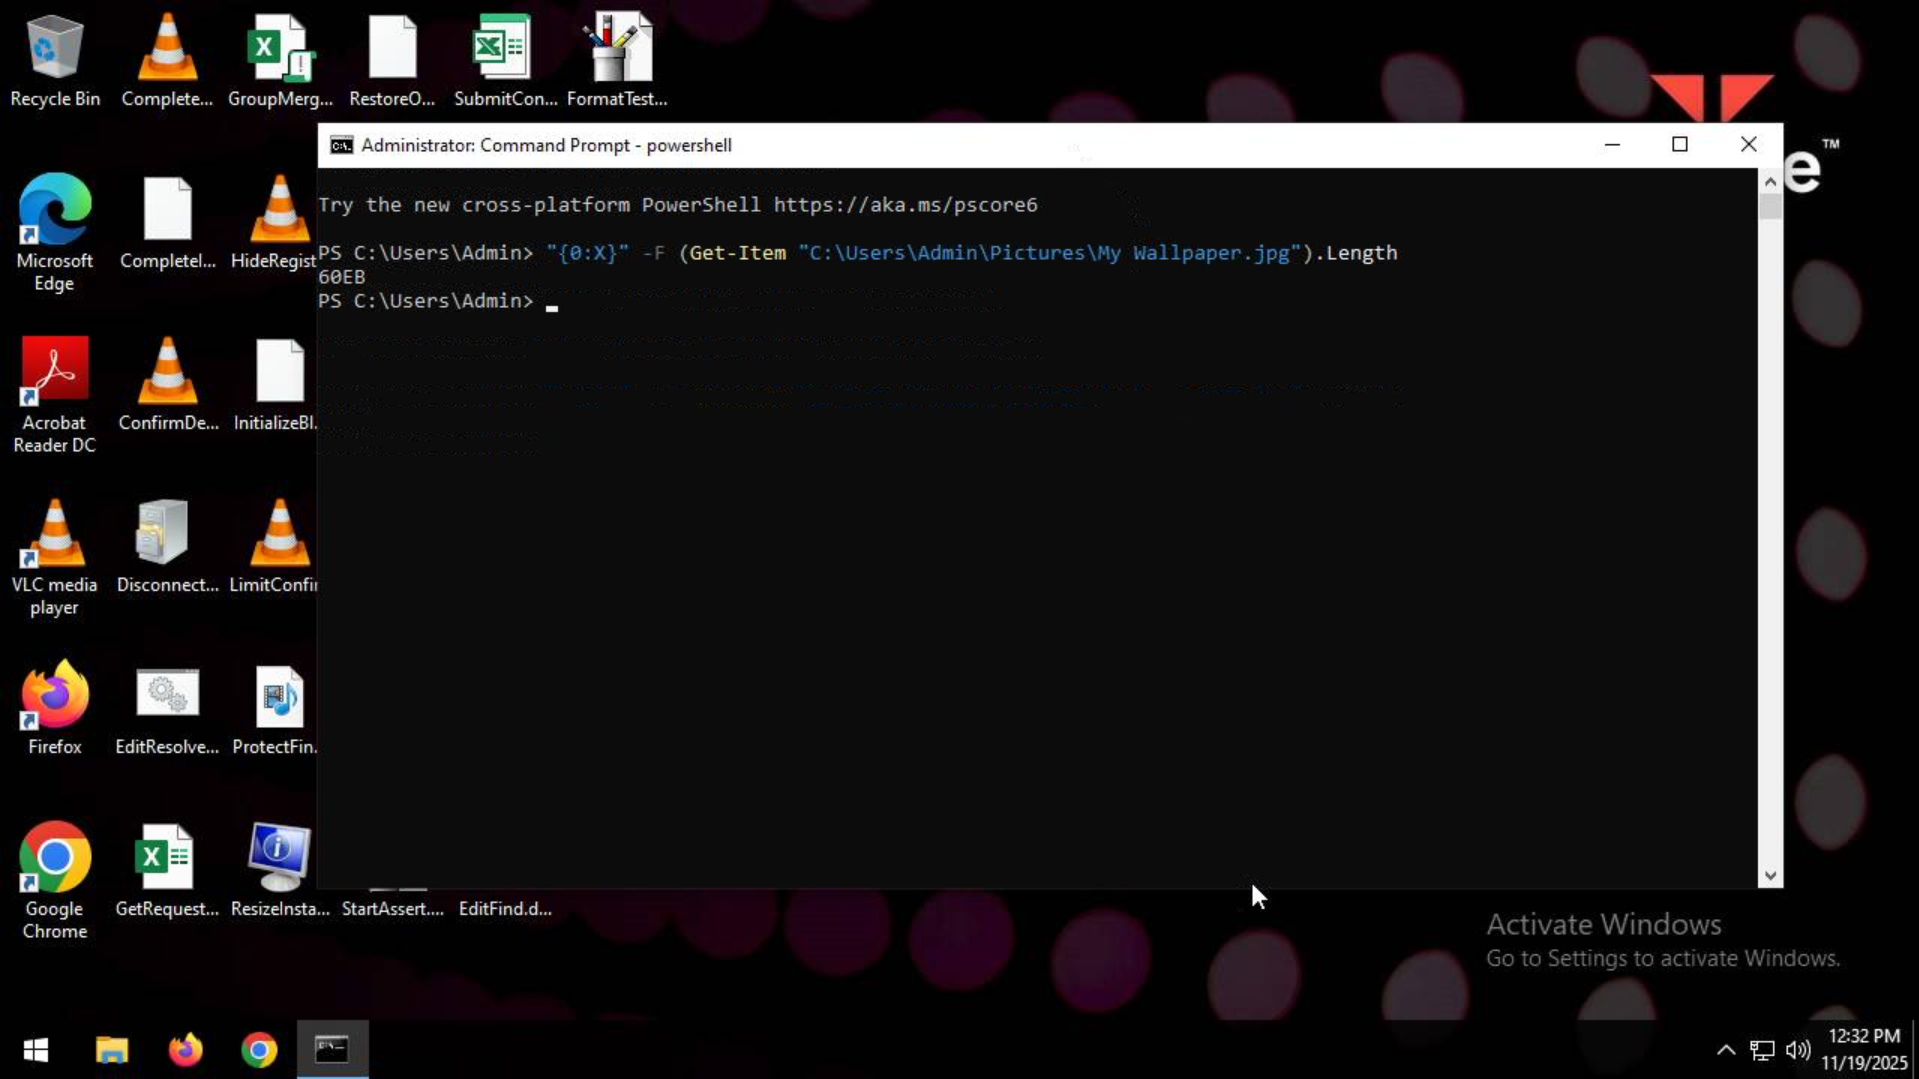Select the EditFind.d... desktop file label
Viewport: 1919px width, 1079px height.
(505, 908)
